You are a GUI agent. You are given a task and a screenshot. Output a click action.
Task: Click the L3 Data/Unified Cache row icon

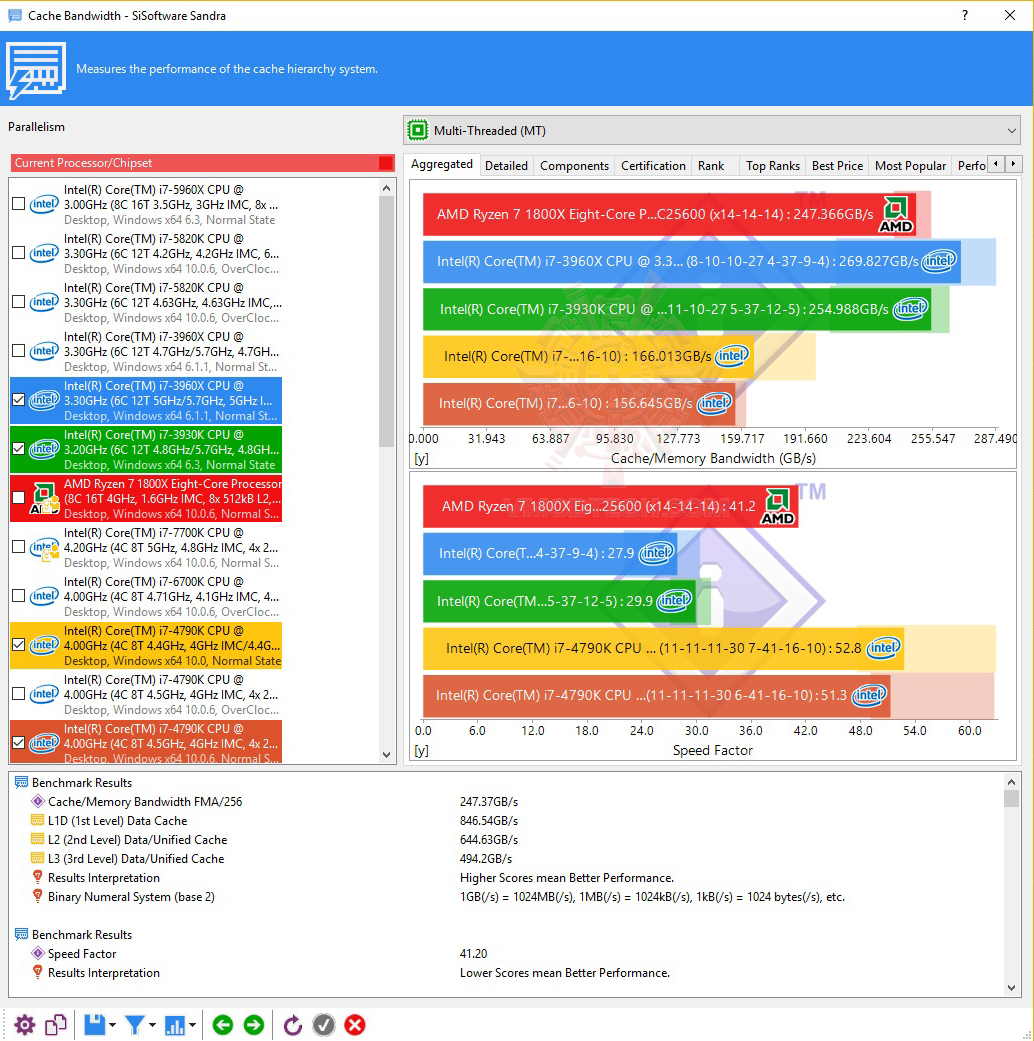(x=38, y=858)
